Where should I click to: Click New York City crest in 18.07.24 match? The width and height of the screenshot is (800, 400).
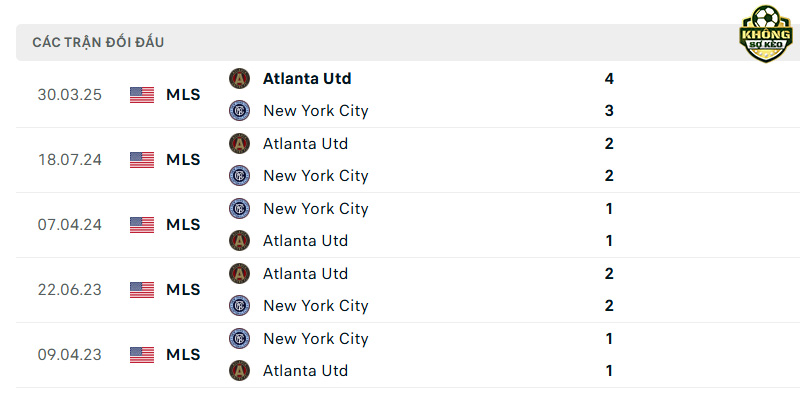[x=239, y=176]
